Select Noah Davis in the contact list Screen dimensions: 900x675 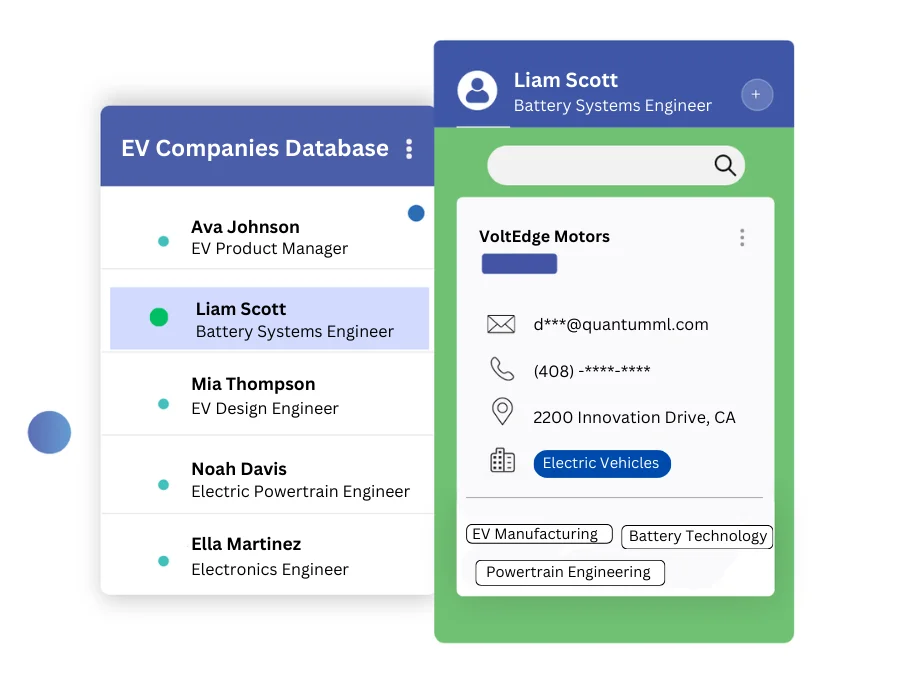click(x=267, y=476)
